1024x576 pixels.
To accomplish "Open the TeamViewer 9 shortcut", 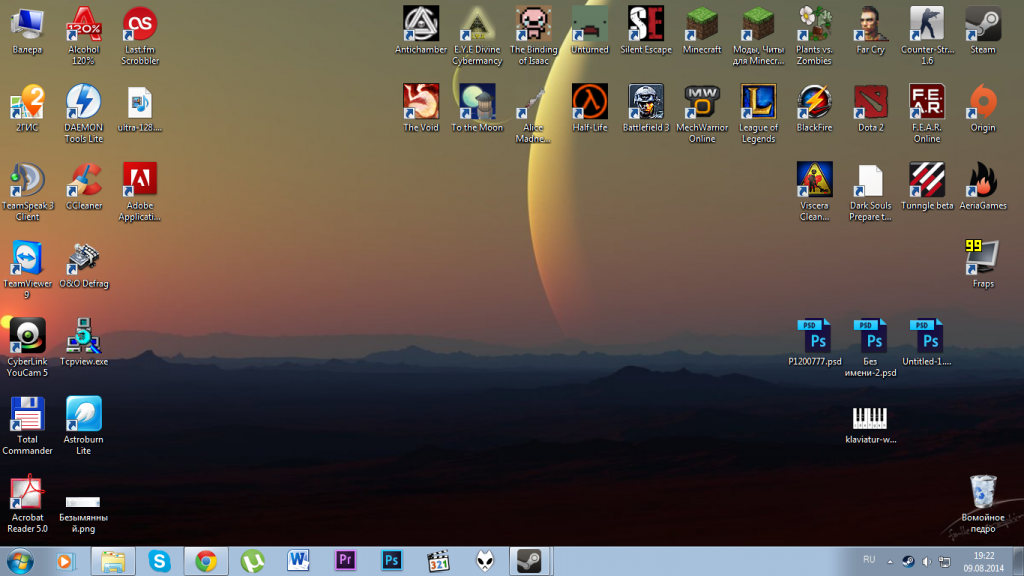I will click(27, 258).
